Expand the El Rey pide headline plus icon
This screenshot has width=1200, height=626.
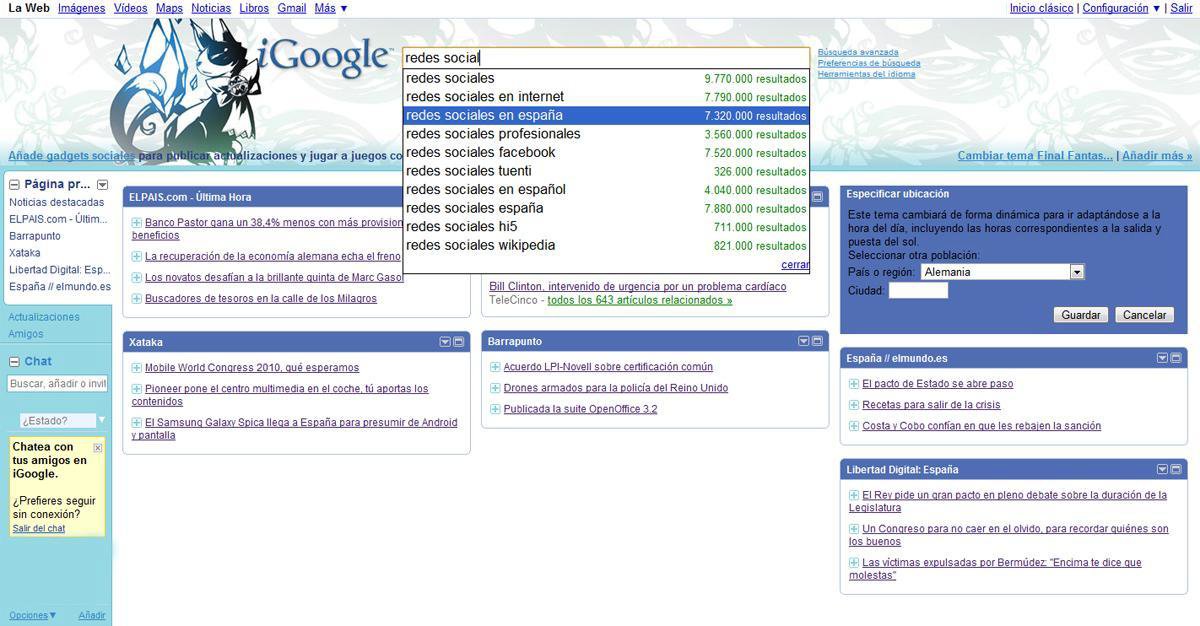tap(854, 495)
